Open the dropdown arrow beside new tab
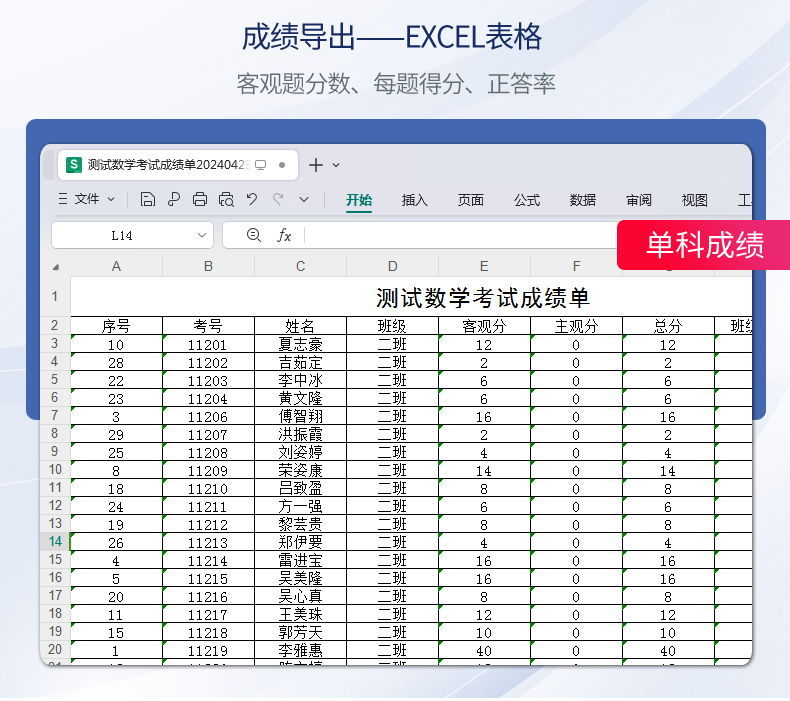The image size is (790, 701). point(336,164)
